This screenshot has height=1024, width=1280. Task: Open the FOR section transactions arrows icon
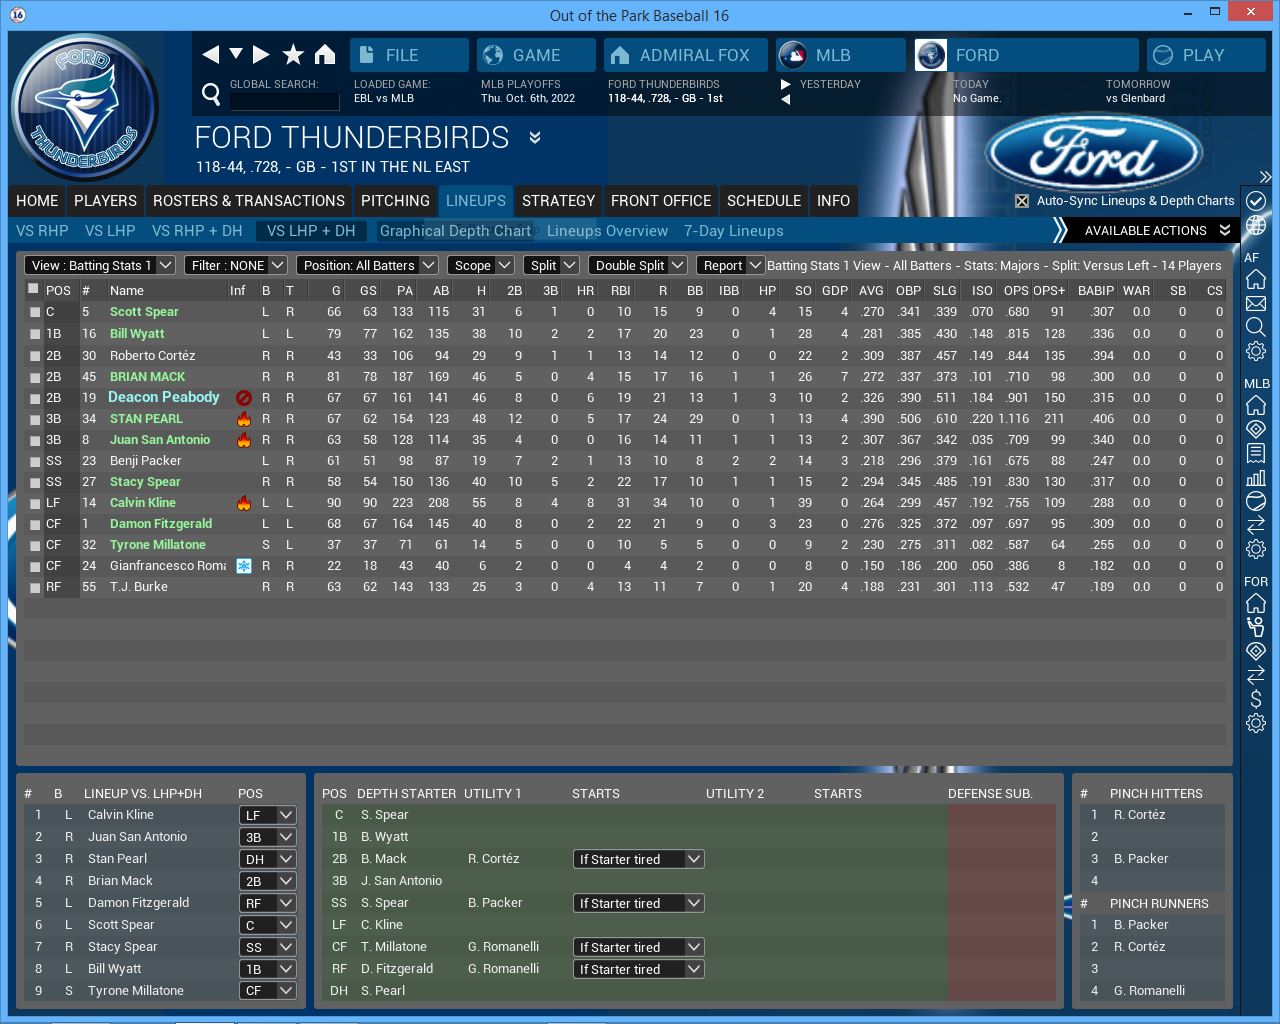[x=1256, y=675]
